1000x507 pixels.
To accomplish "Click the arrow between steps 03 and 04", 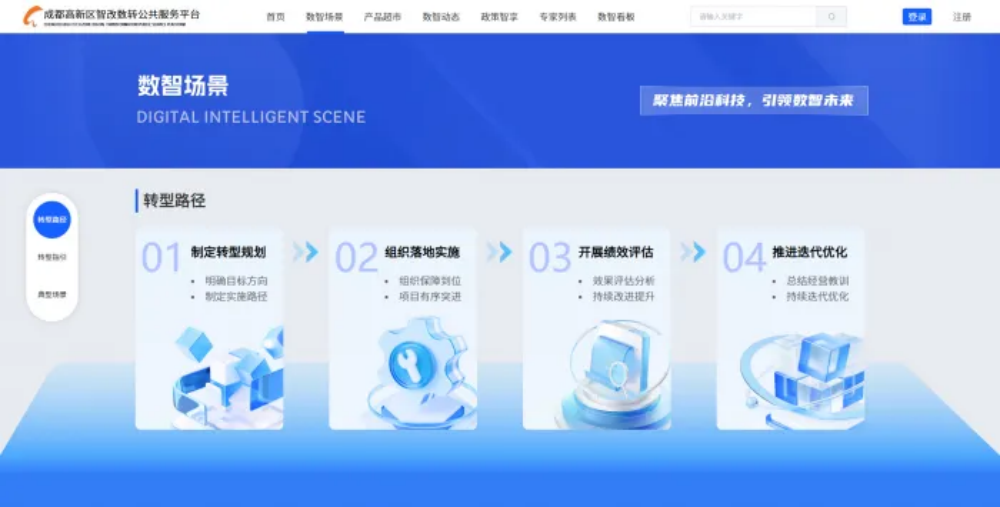I will [693, 252].
